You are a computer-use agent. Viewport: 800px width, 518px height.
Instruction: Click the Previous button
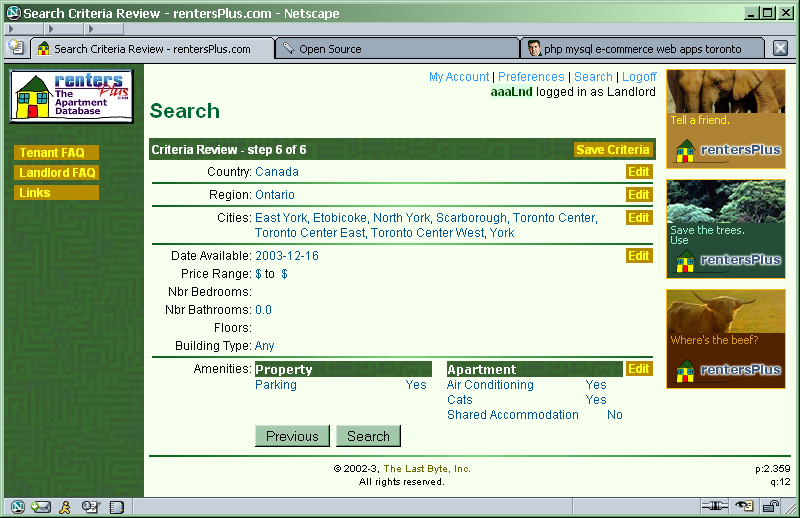point(292,436)
